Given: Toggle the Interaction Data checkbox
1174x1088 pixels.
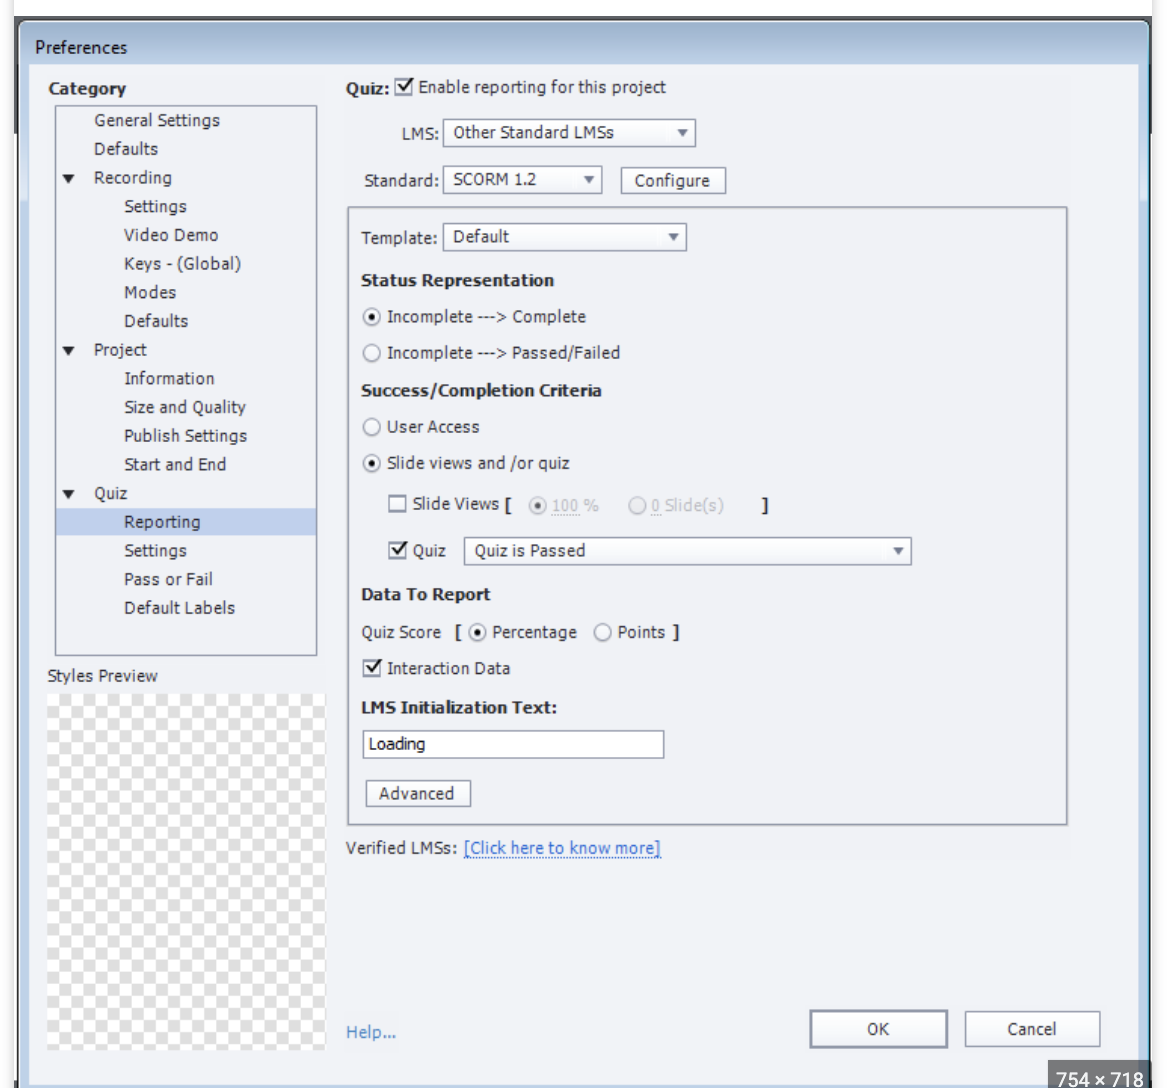Looking at the screenshot, I should (x=373, y=668).
